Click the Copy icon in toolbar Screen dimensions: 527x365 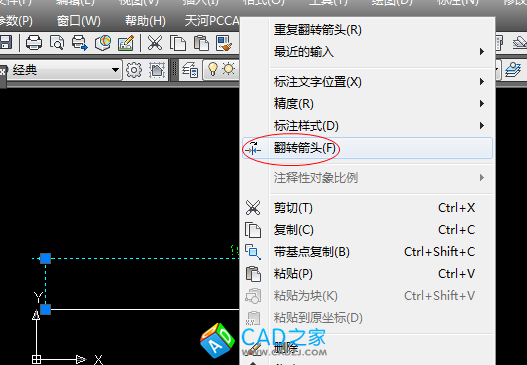pos(178,43)
